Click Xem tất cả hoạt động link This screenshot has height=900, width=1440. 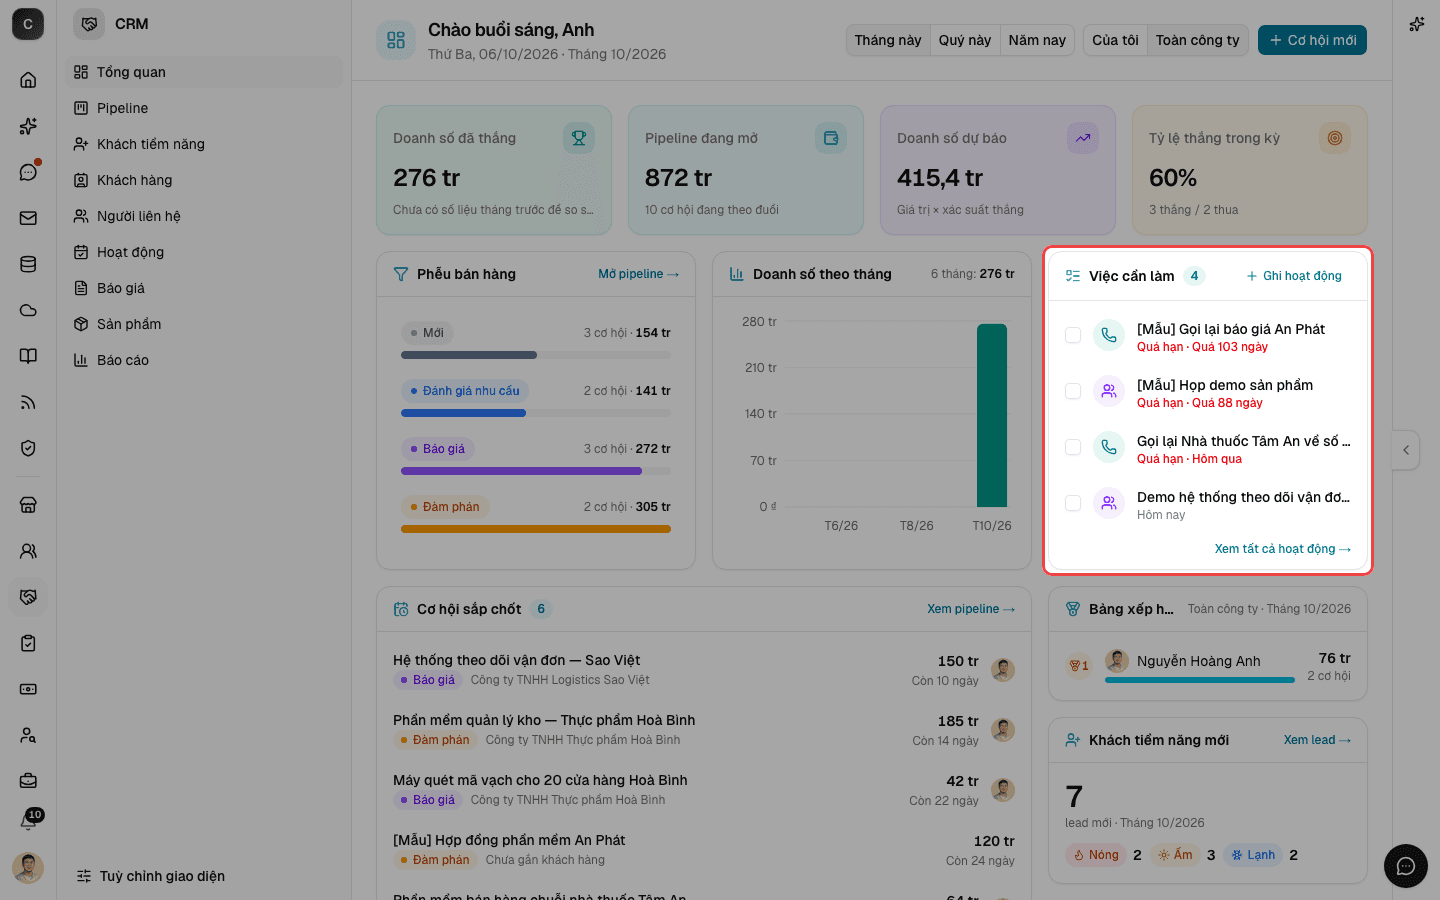click(1283, 549)
